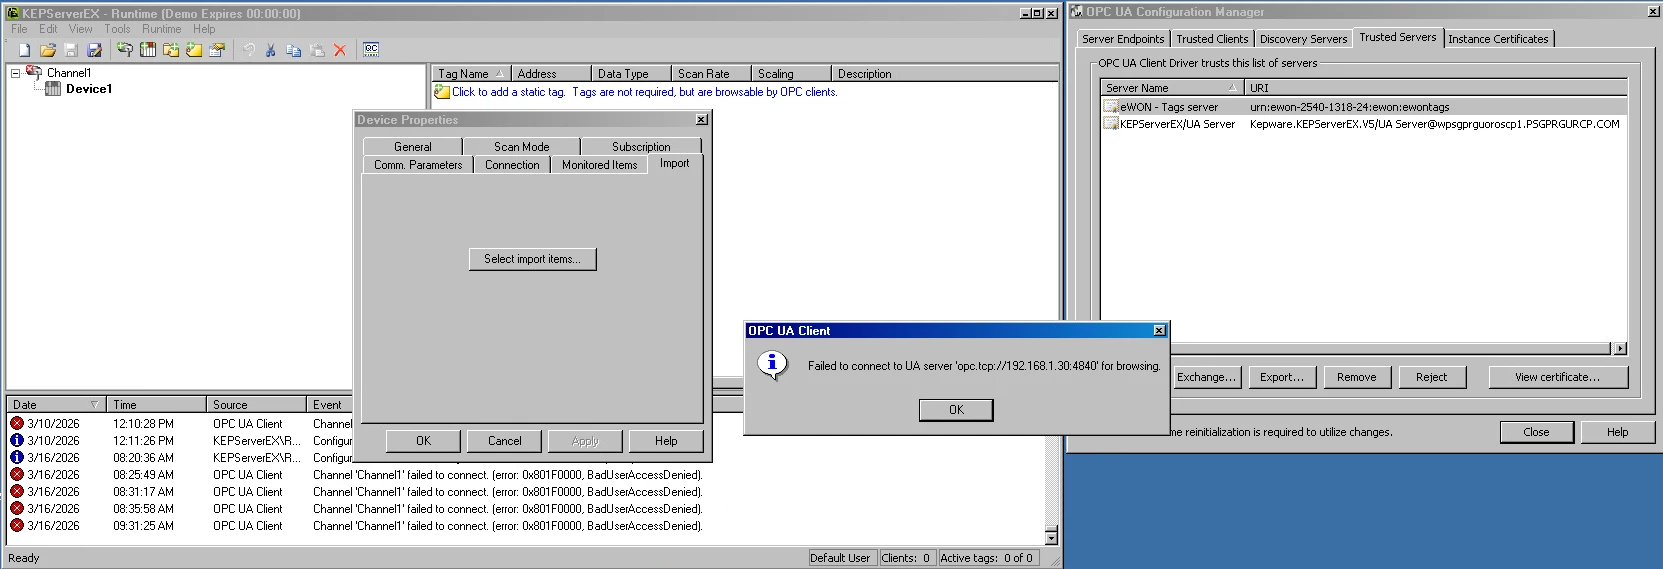Click the error icon for the 12:10:28 PM event

click(17, 424)
